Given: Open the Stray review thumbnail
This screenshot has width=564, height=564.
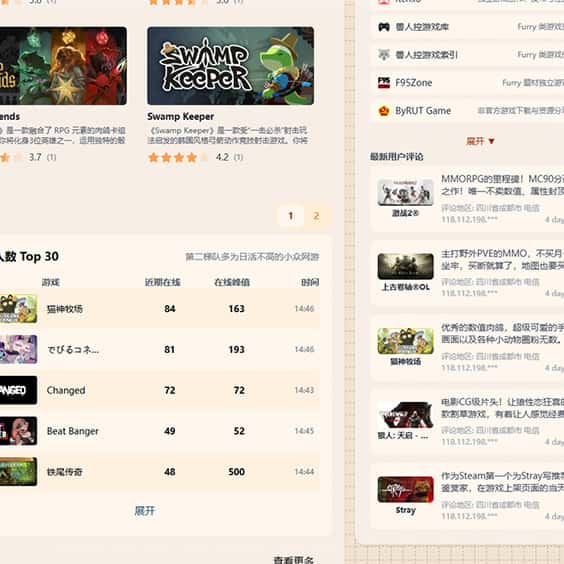Looking at the screenshot, I should click(x=405, y=489).
